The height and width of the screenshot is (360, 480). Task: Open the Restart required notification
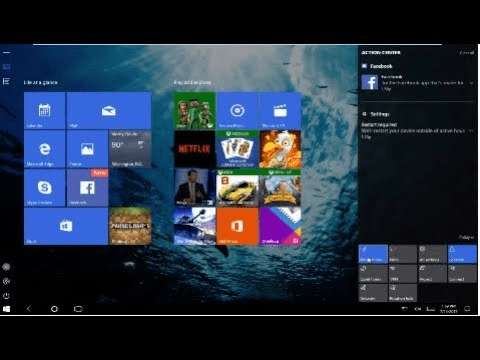(x=417, y=130)
